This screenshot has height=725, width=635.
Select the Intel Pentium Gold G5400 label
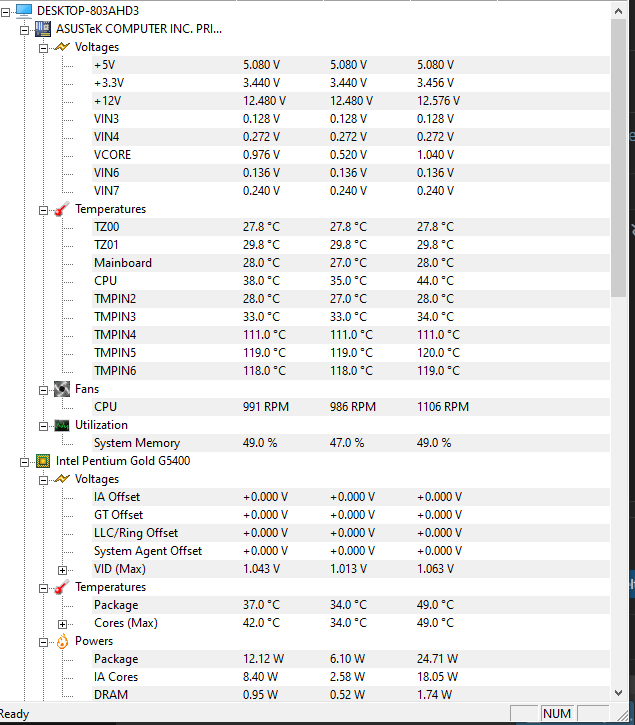[123, 461]
